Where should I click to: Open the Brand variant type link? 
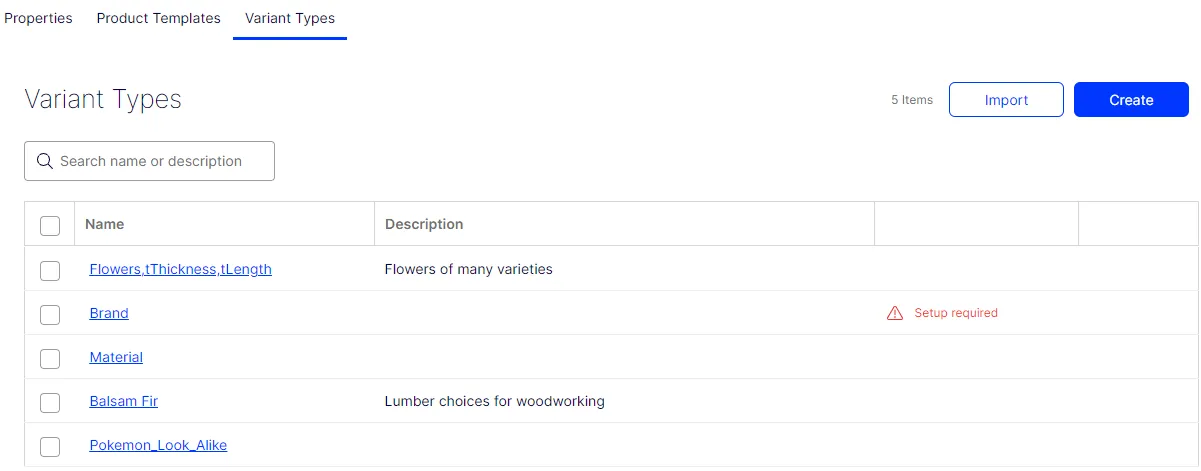[109, 313]
